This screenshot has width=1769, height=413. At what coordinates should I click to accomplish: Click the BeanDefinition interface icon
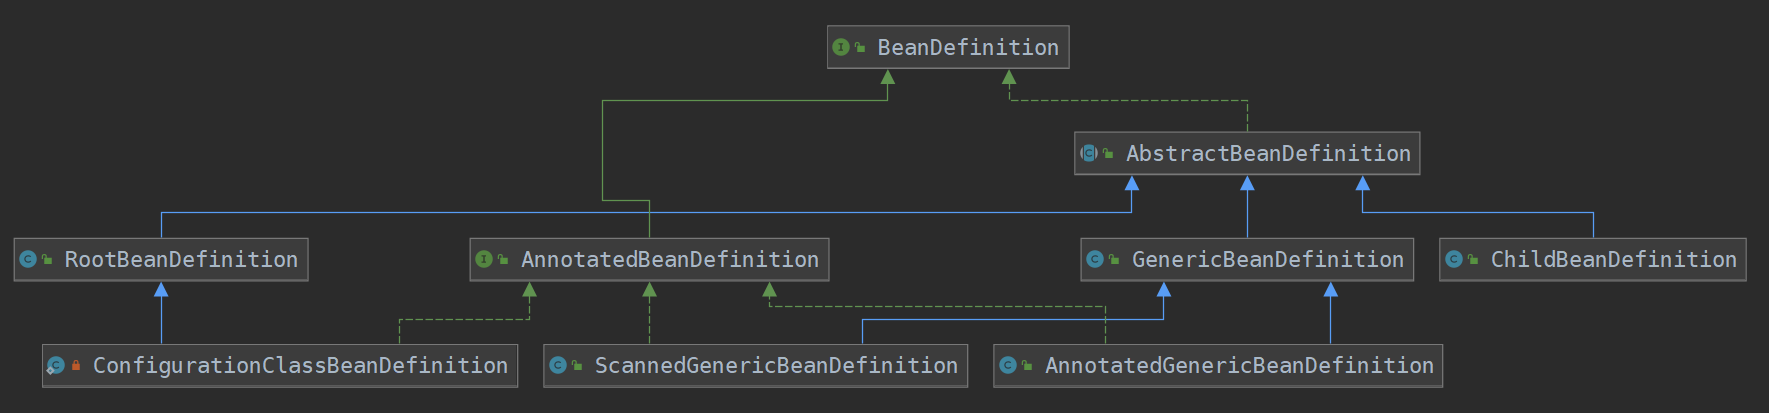click(841, 47)
